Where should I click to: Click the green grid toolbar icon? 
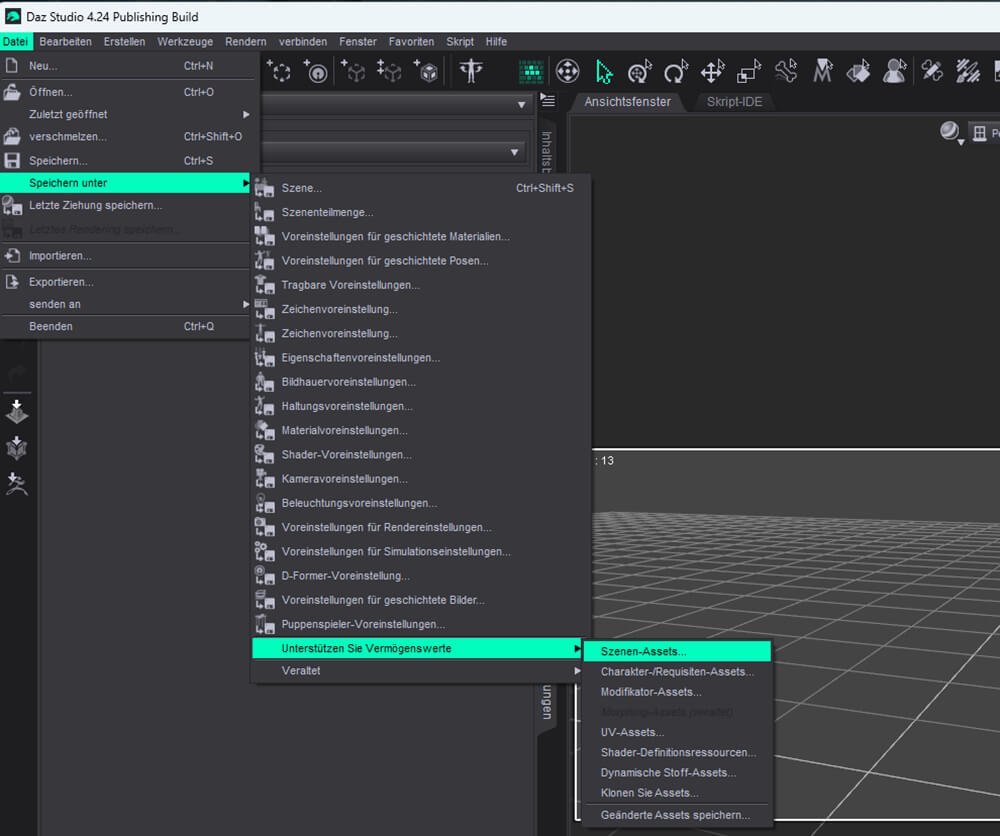pyautogui.click(x=531, y=71)
